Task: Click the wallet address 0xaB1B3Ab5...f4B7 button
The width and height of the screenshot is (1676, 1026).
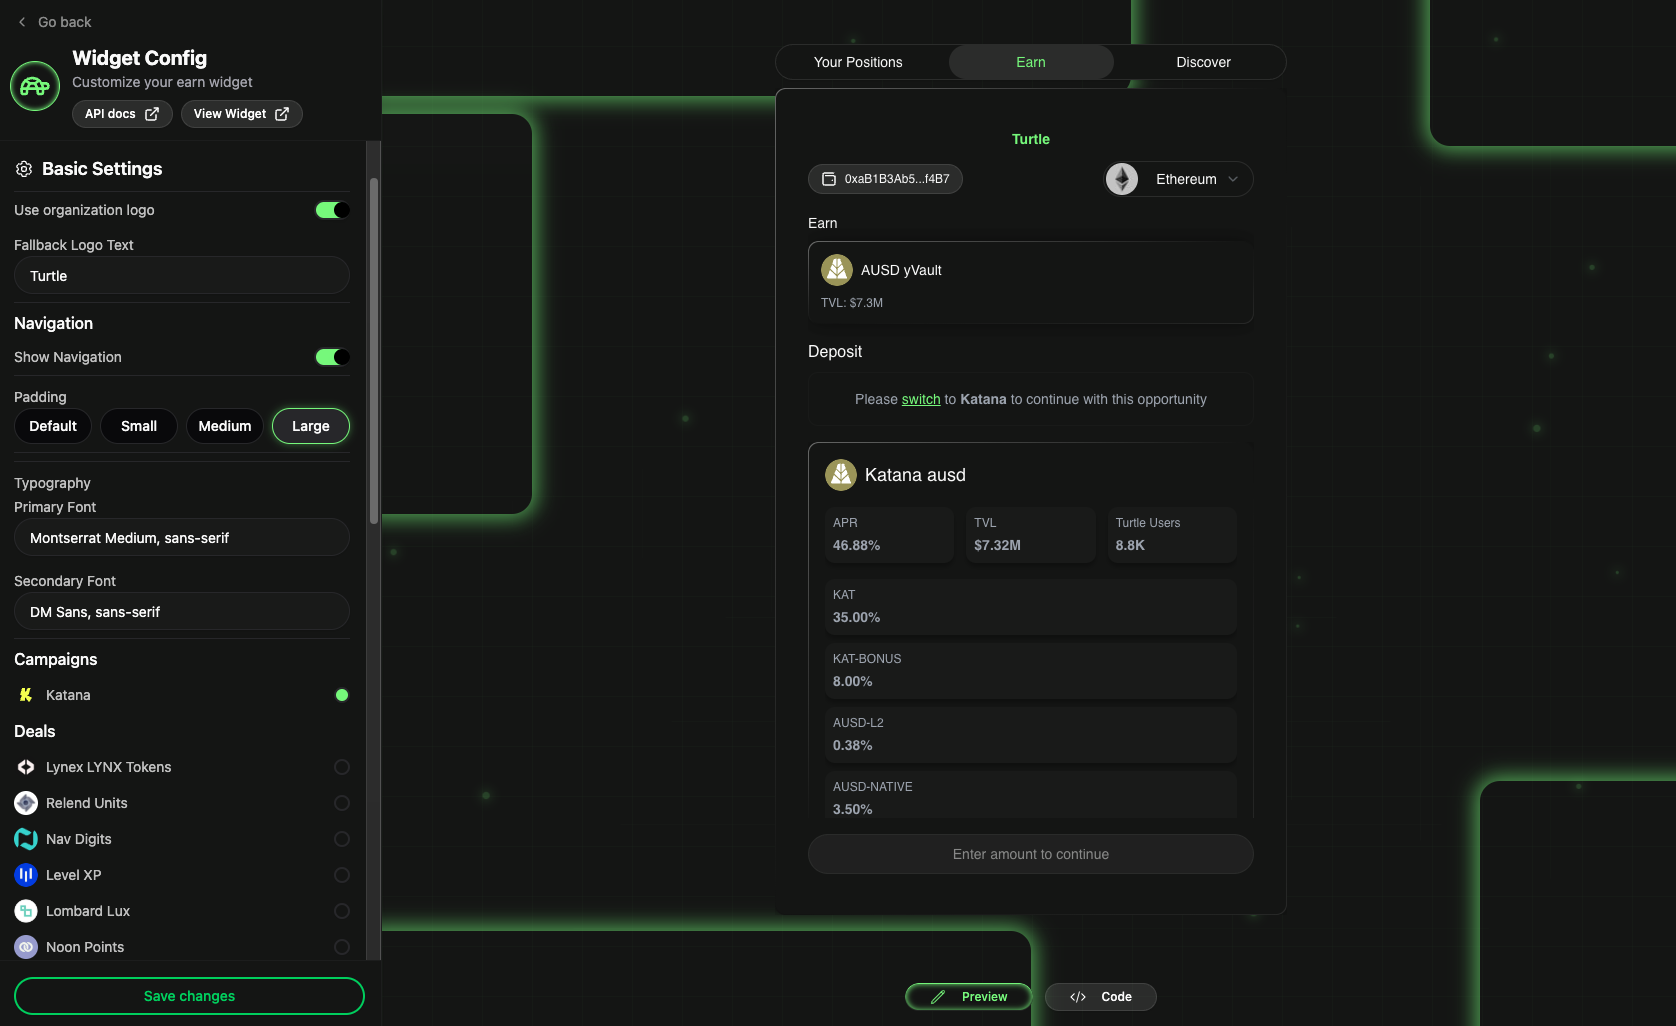Action: [885, 179]
